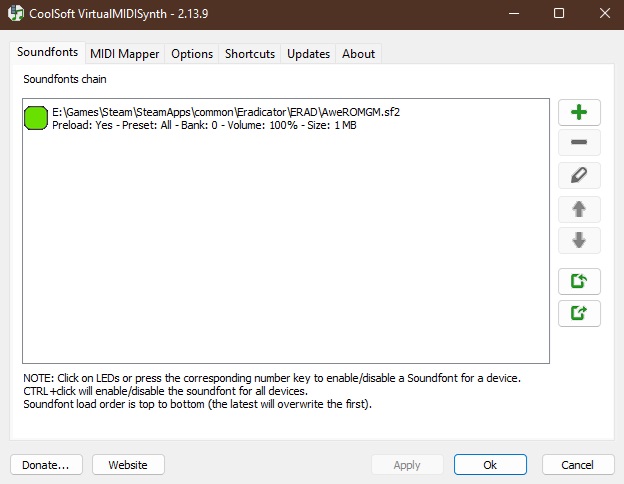Viewport: 624px width, 484px height.
Task: Close the VirtualMIDISynth window
Action: tap(604, 14)
